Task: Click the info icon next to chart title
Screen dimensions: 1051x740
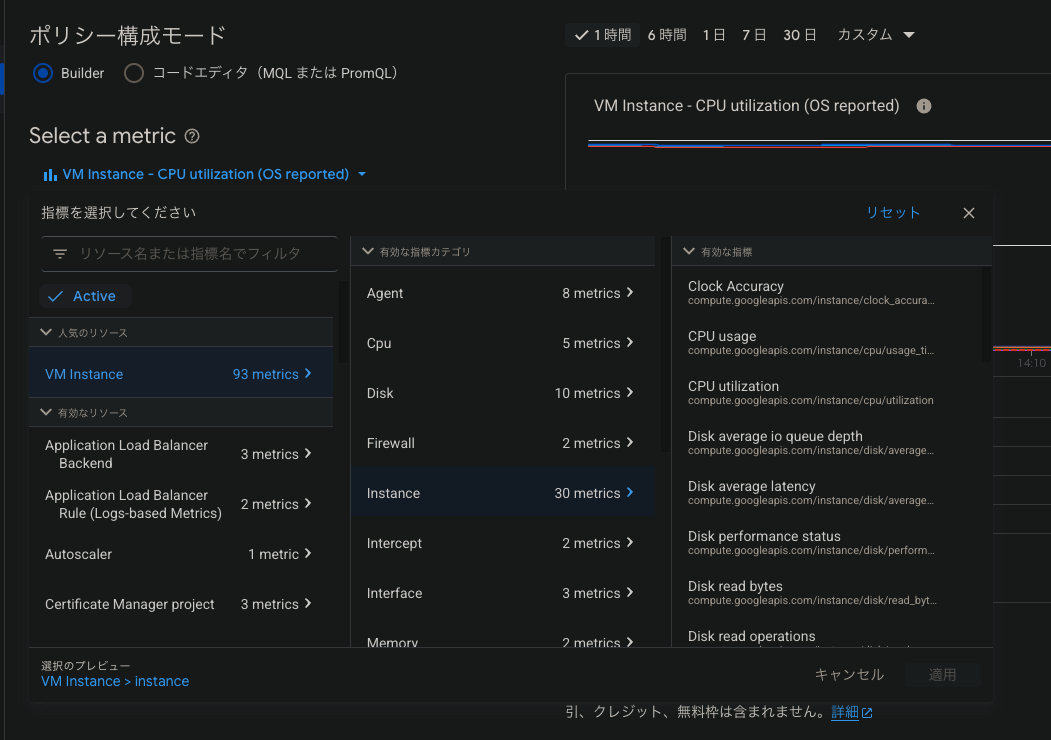Action: (924, 106)
